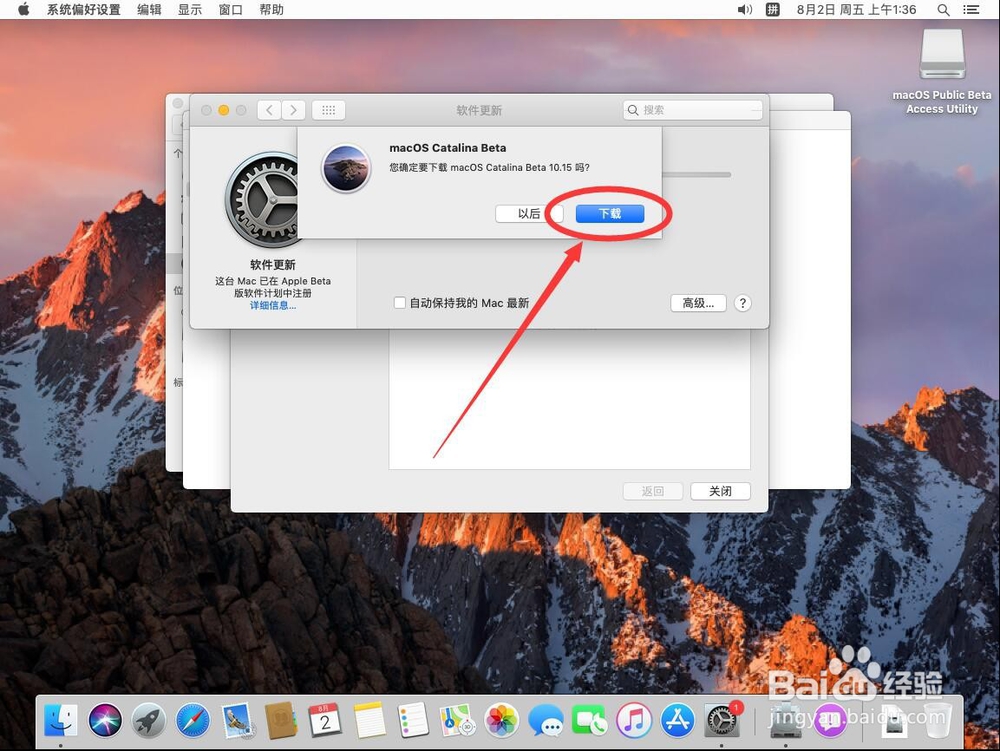Launch Siri from the Dock
Viewport: 1000px width, 751px height.
tap(105, 721)
